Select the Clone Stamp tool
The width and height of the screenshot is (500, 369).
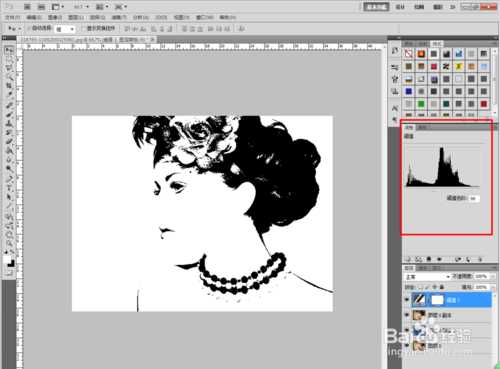tap(9, 123)
